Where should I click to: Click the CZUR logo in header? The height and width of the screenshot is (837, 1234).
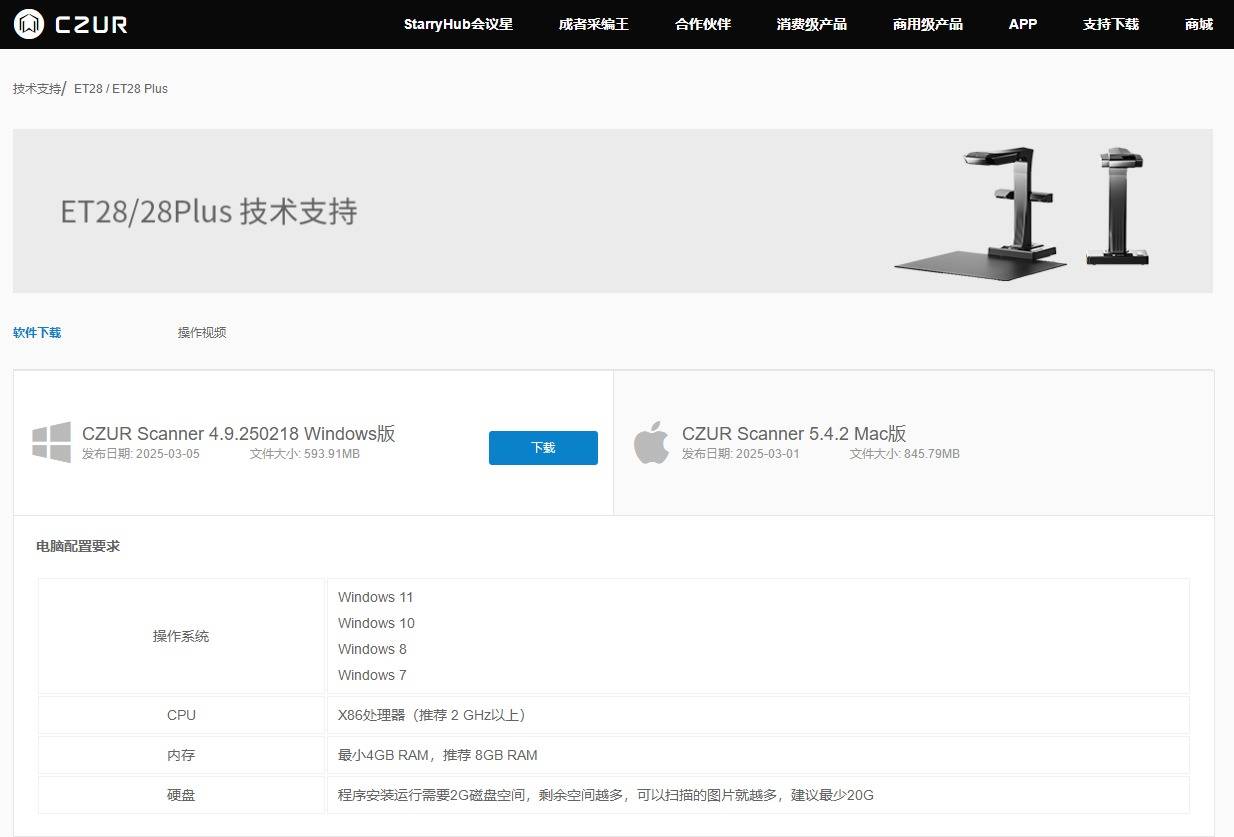[71, 24]
